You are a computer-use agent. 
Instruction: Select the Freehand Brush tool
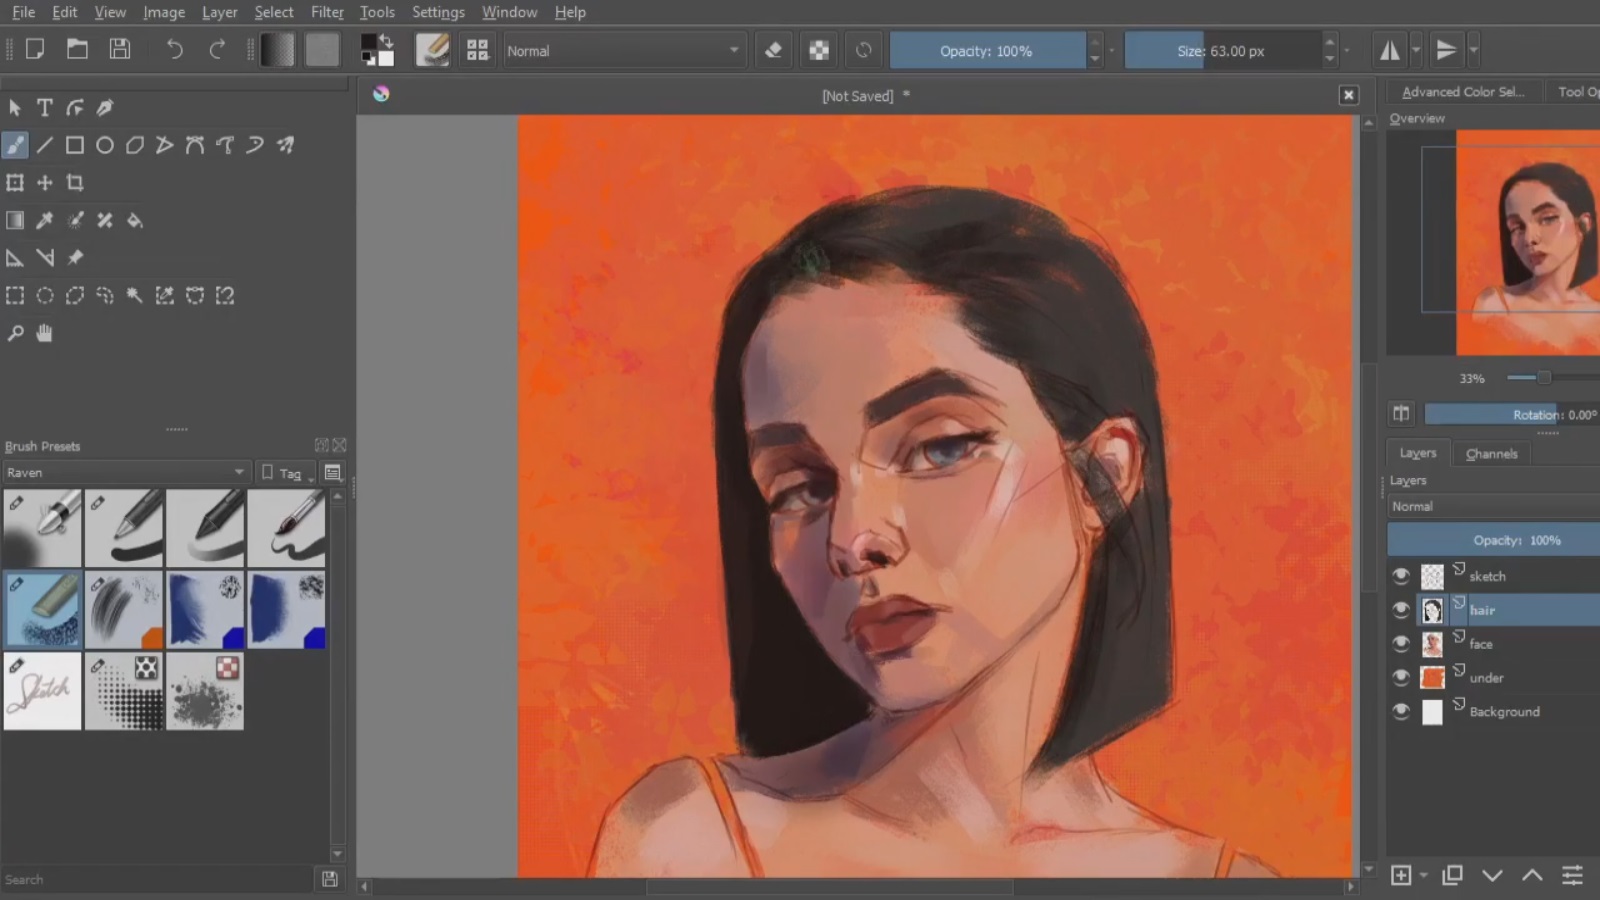(15, 145)
